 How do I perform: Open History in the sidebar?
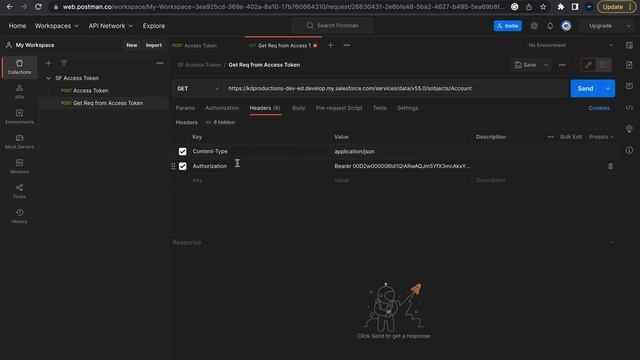click(x=19, y=216)
